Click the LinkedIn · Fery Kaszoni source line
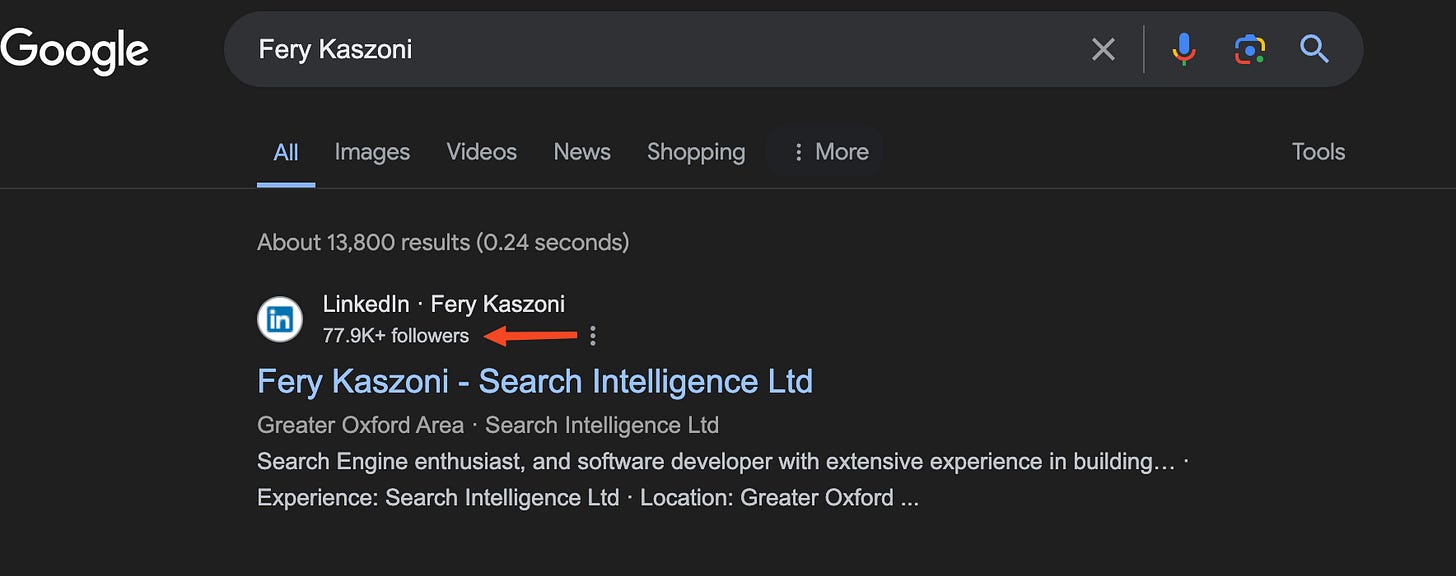 coord(444,304)
